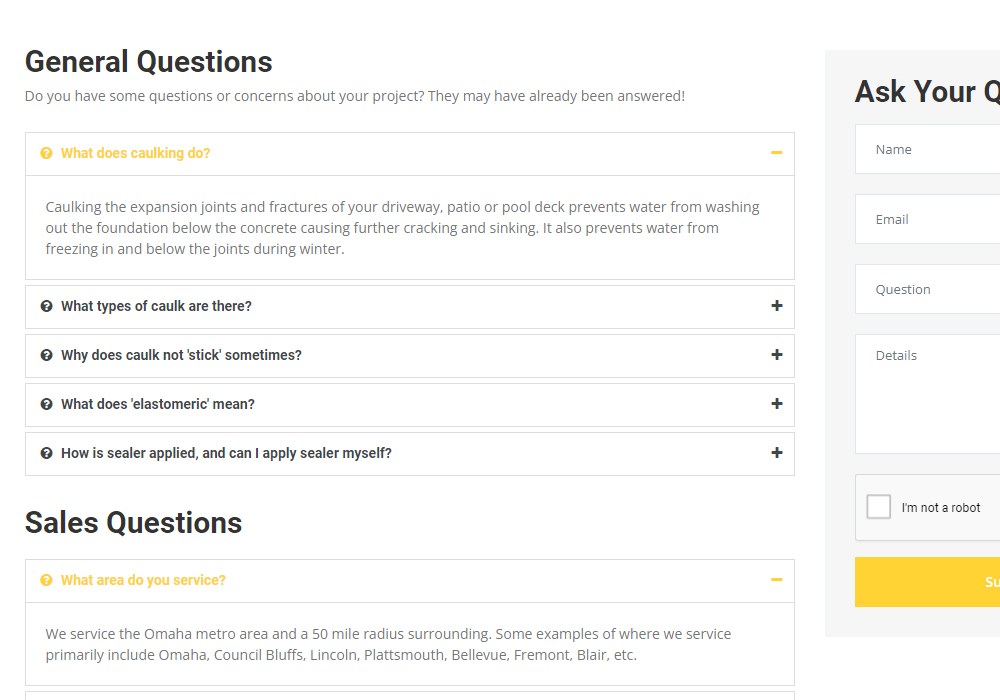1000x700 pixels.
Task: Check the 'I'm not a robot' box
Action: [879, 507]
